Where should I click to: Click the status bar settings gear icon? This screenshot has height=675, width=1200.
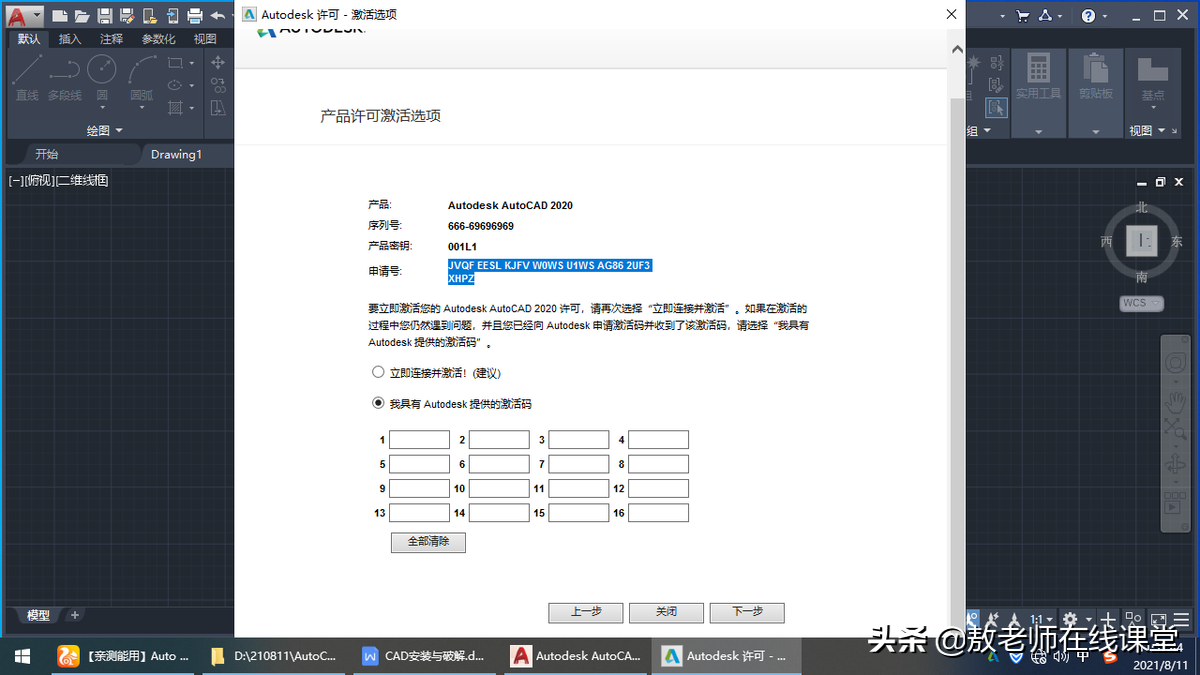point(1069,619)
